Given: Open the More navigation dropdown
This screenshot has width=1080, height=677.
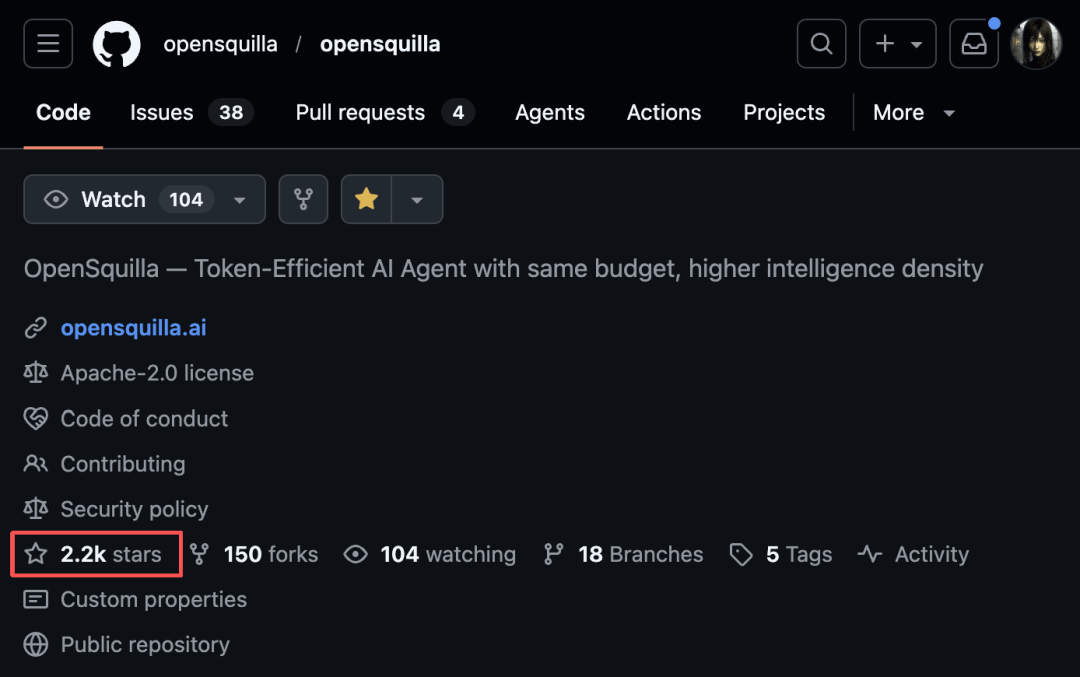Looking at the screenshot, I should pos(914,112).
